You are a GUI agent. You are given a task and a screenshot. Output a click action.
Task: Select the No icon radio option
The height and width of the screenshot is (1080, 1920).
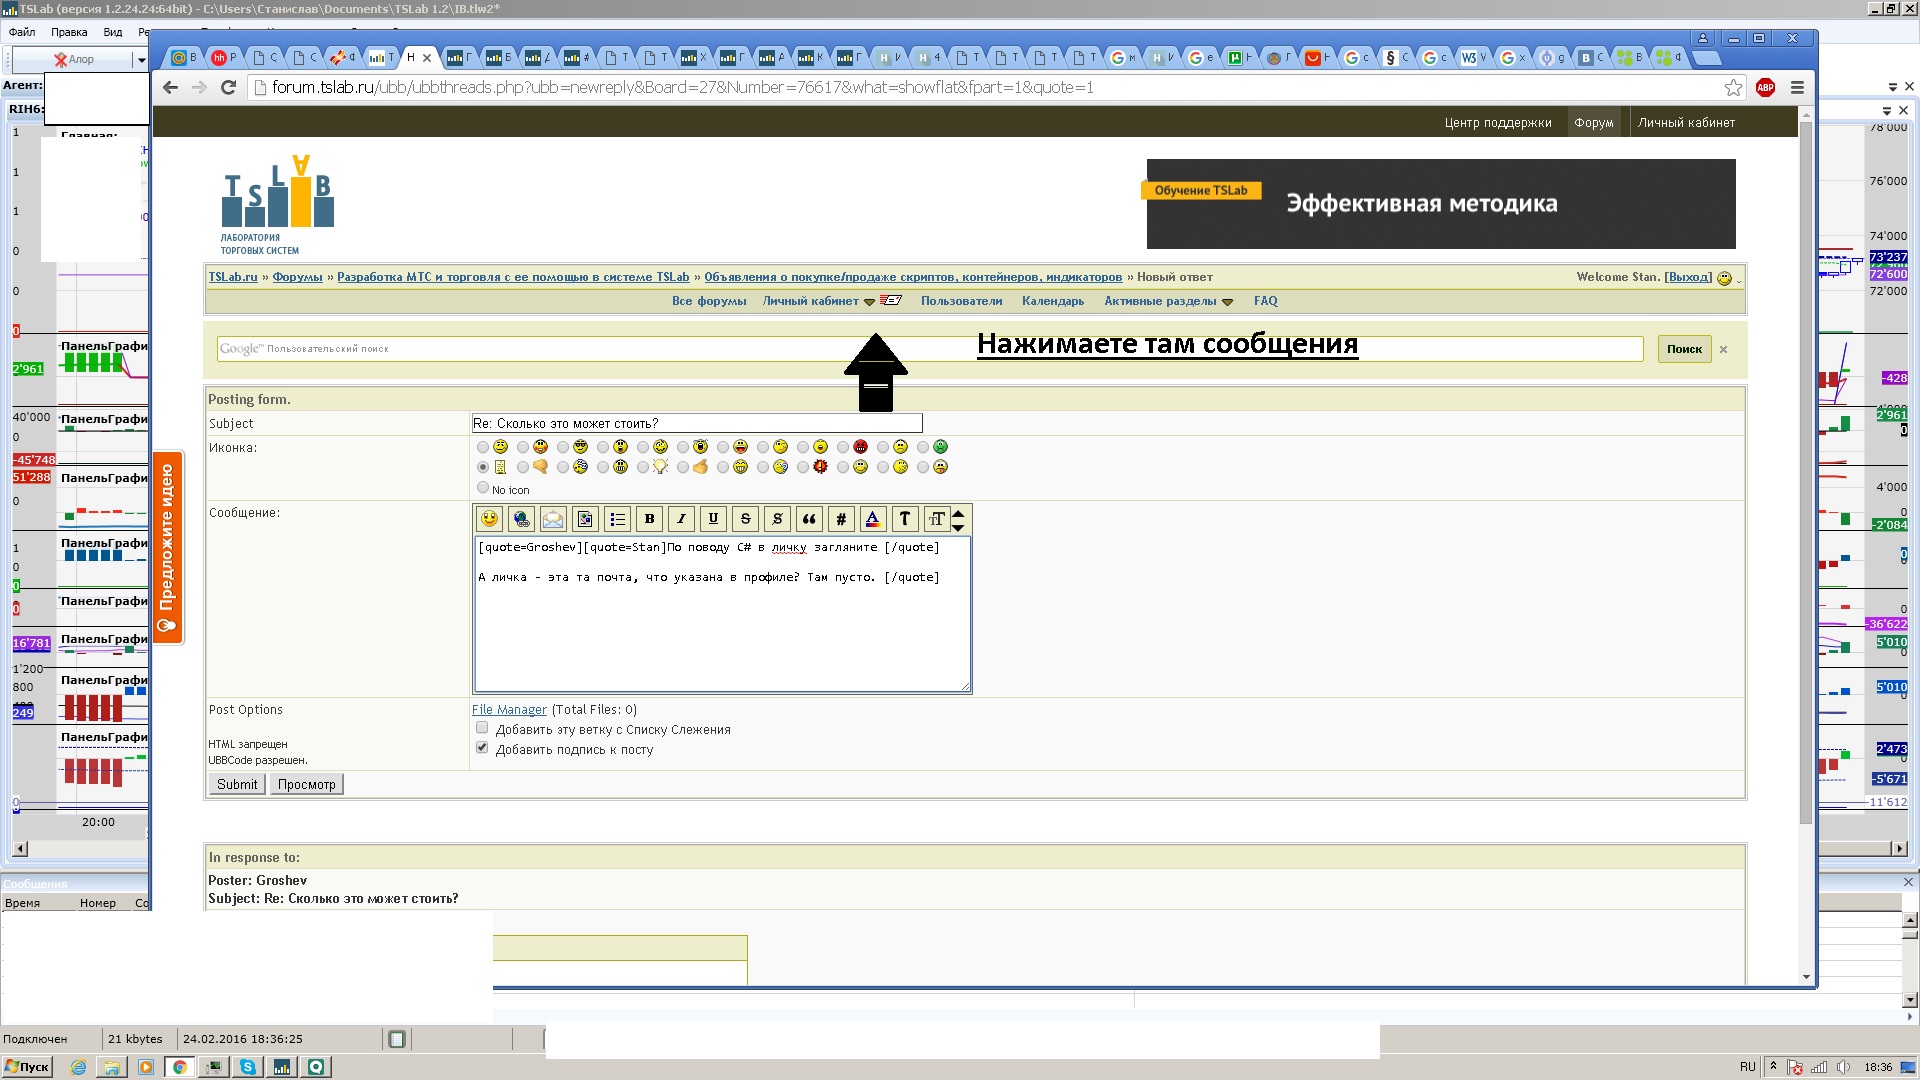[x=483, y=488]
